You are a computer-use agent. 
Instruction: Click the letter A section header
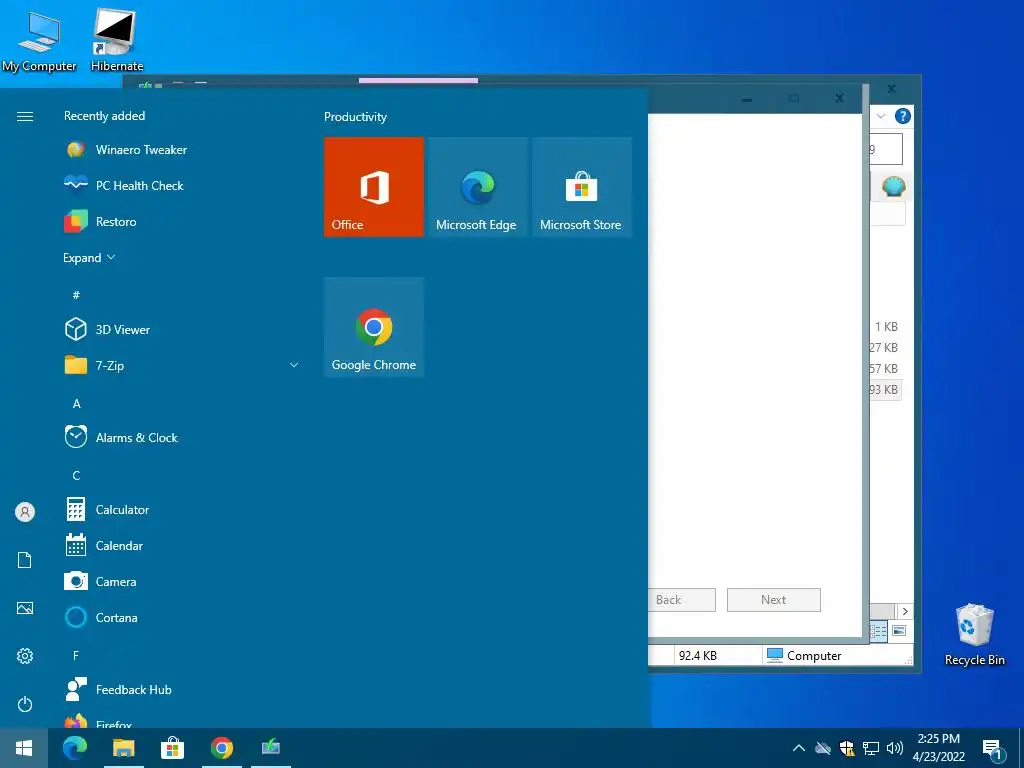point(76,403)
